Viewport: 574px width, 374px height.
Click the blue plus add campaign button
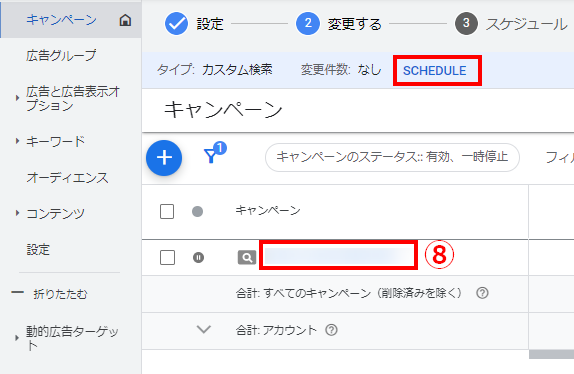point(164,158)
